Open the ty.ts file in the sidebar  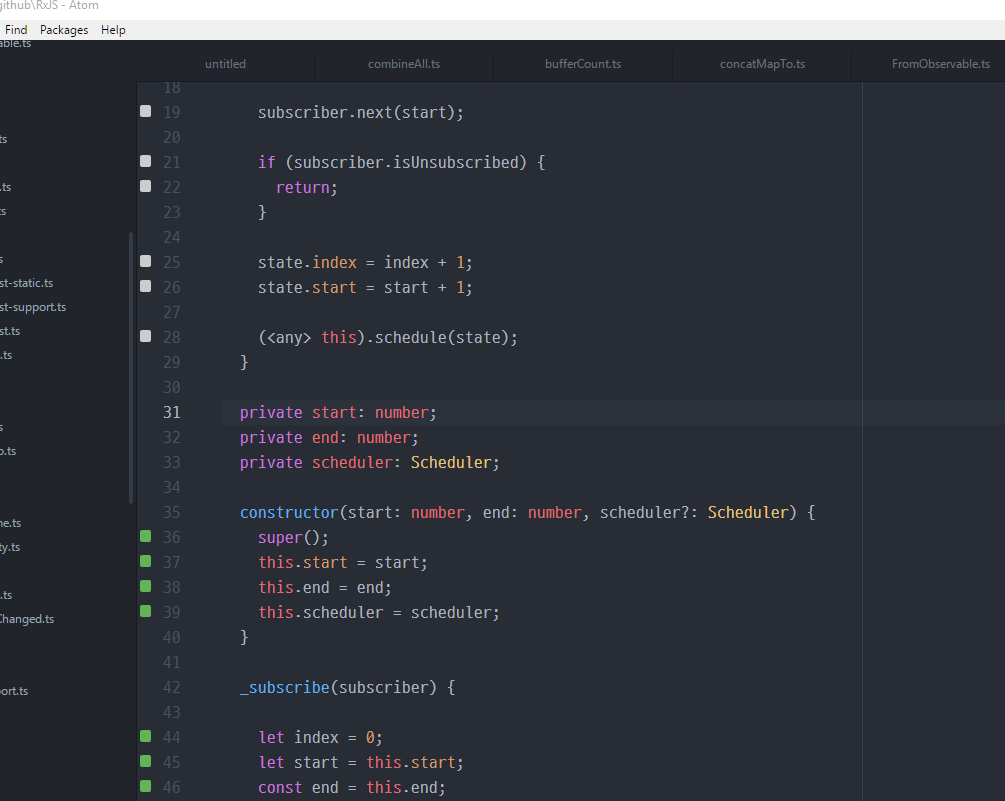(10, 547)
